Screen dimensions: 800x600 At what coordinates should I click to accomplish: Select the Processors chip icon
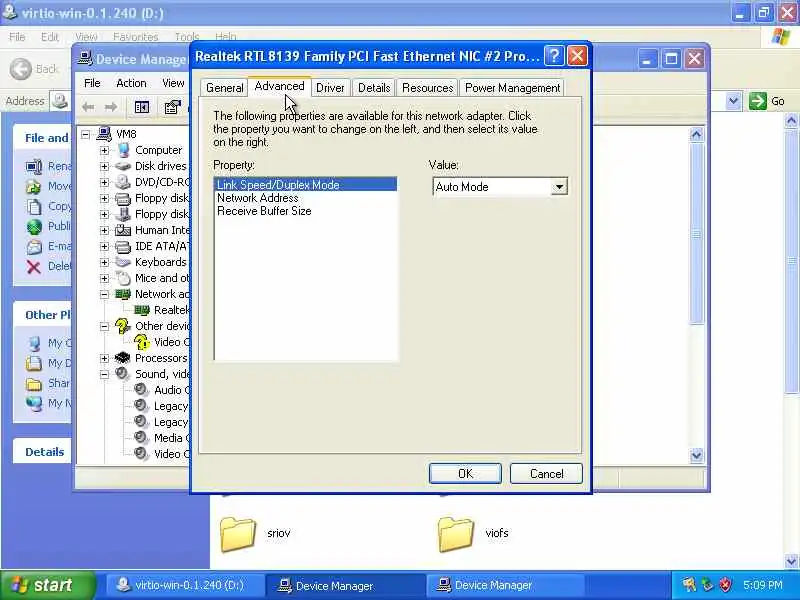[x=123, y=358]
